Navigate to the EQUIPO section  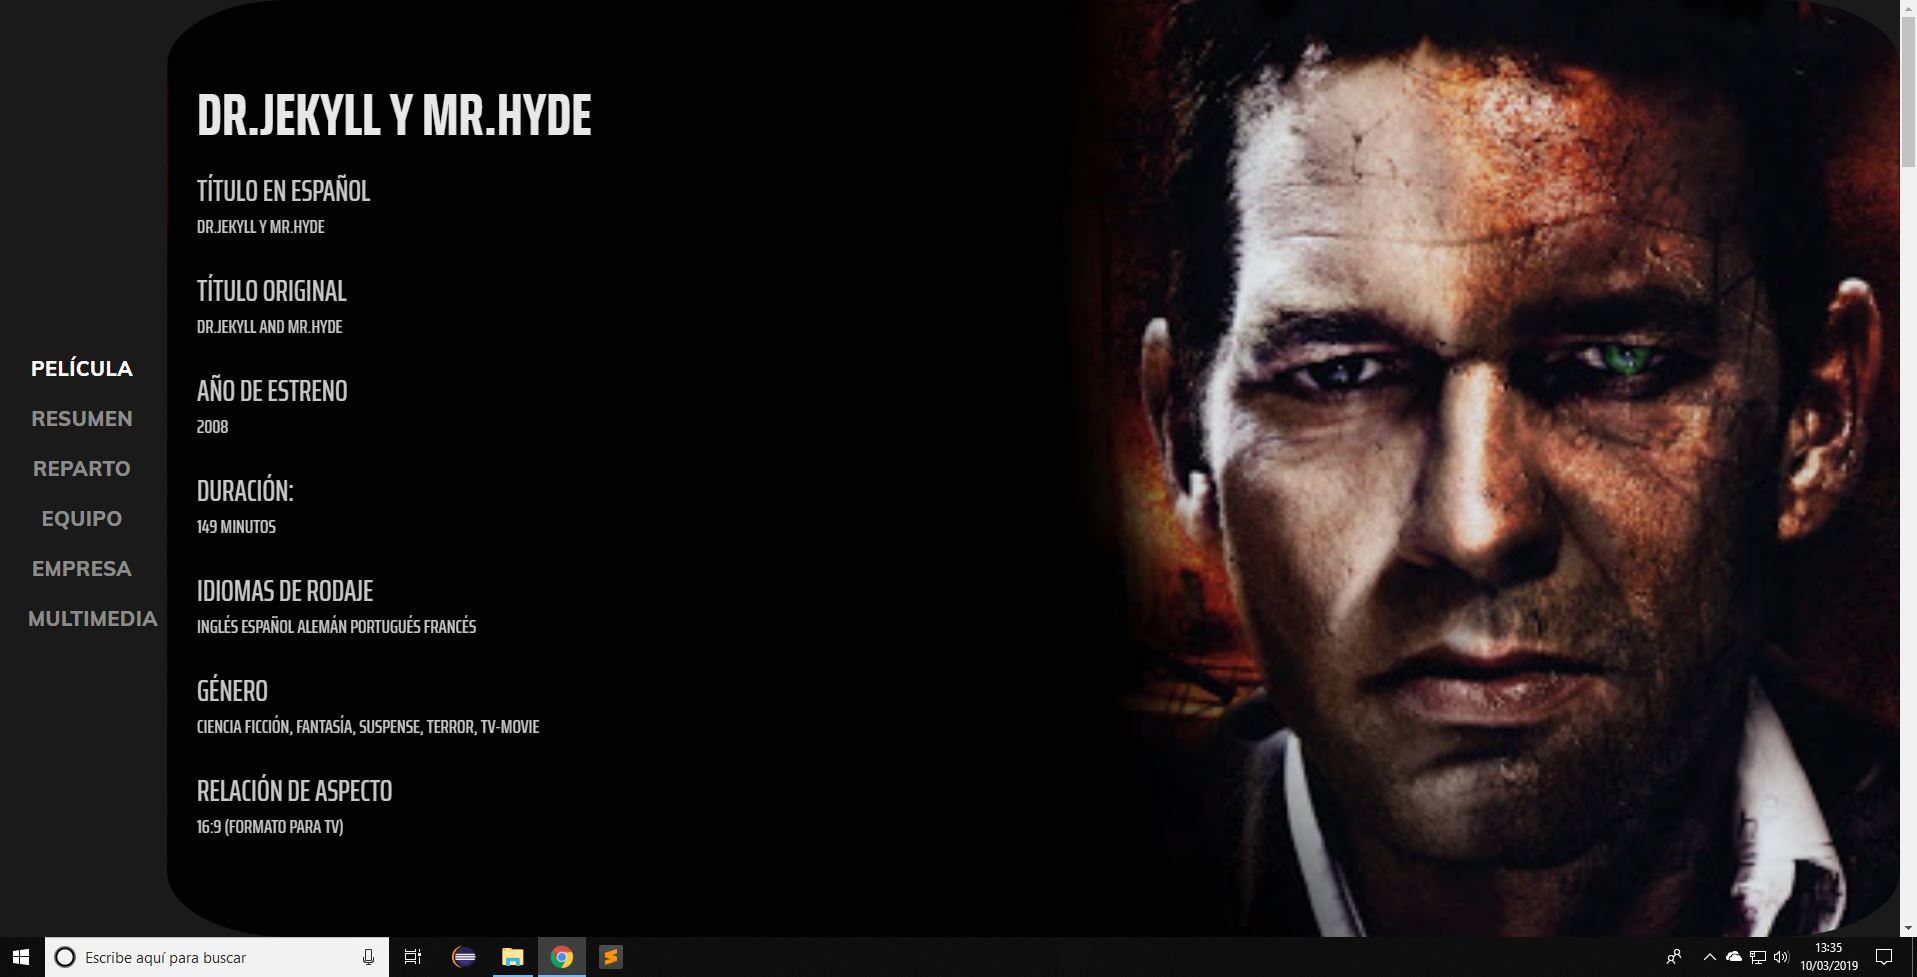82,519
